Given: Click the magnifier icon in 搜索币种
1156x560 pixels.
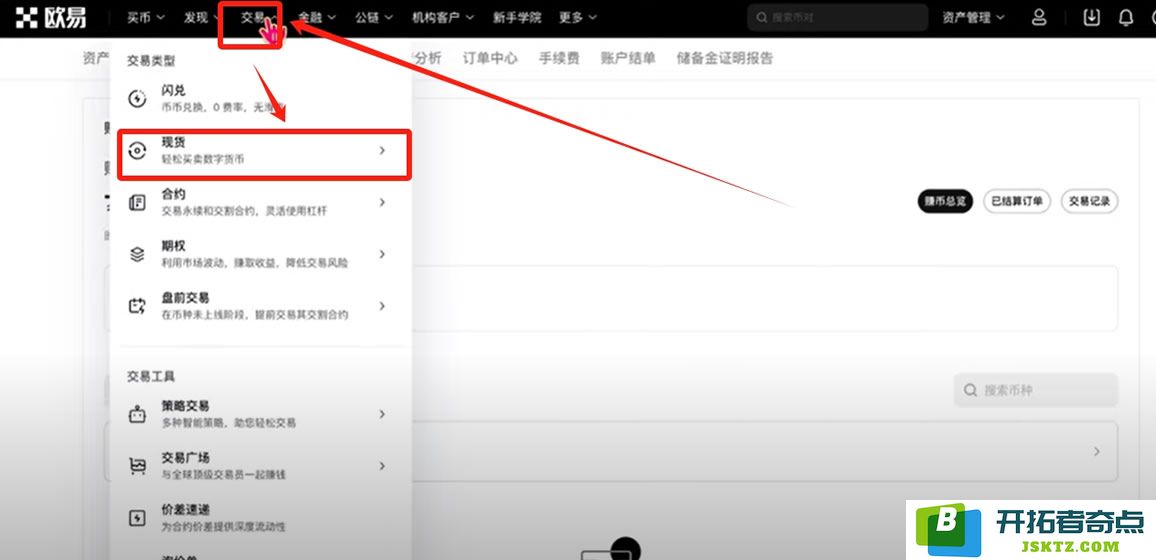Looking at the screenshot, I should [x=970, y=390].
